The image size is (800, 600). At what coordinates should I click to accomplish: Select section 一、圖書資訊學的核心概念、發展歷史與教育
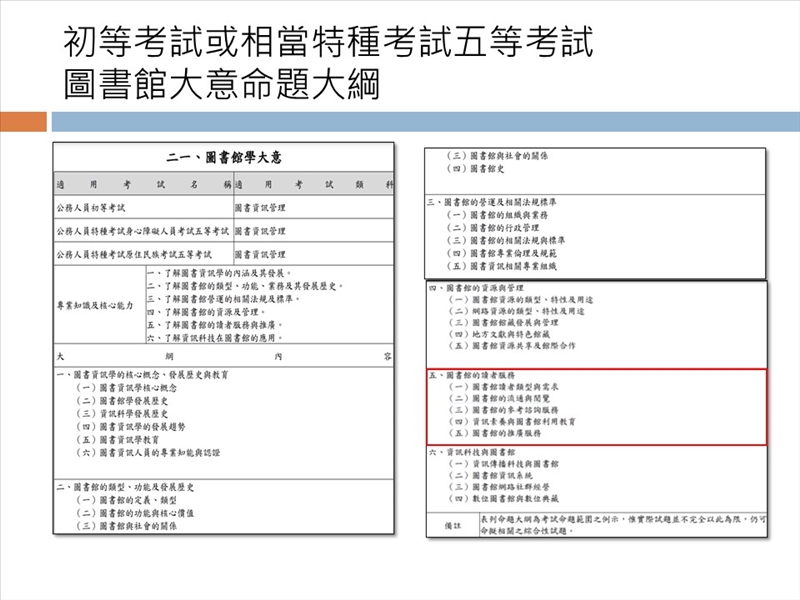coord(142,374)
